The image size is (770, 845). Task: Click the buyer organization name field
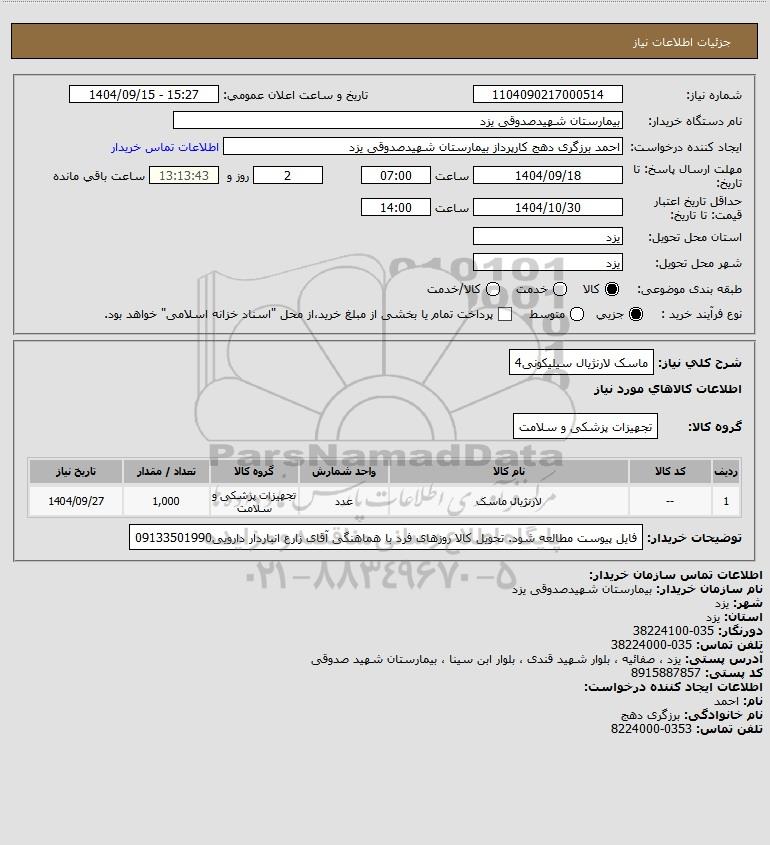(398, 121)
